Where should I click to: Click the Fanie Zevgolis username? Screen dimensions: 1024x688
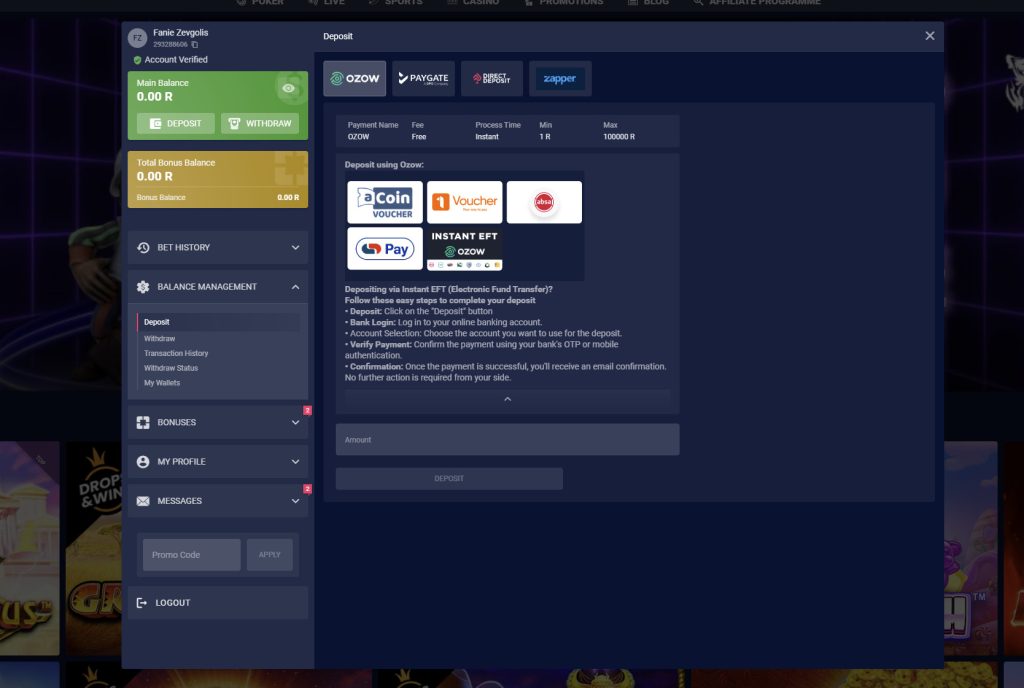[180, 33]
